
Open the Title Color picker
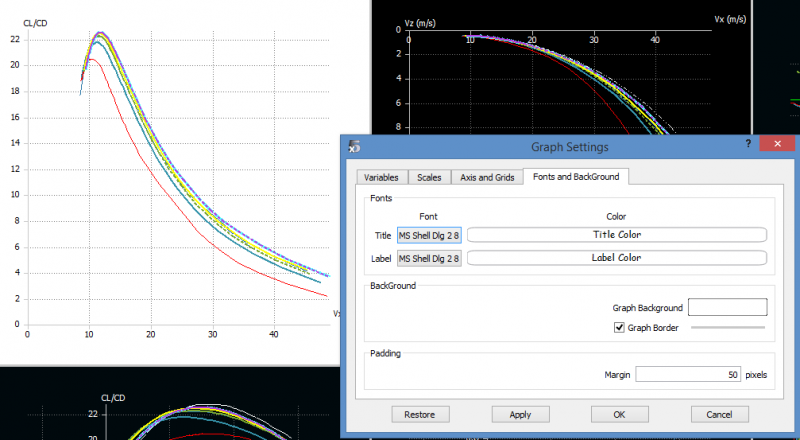[616, 235]
